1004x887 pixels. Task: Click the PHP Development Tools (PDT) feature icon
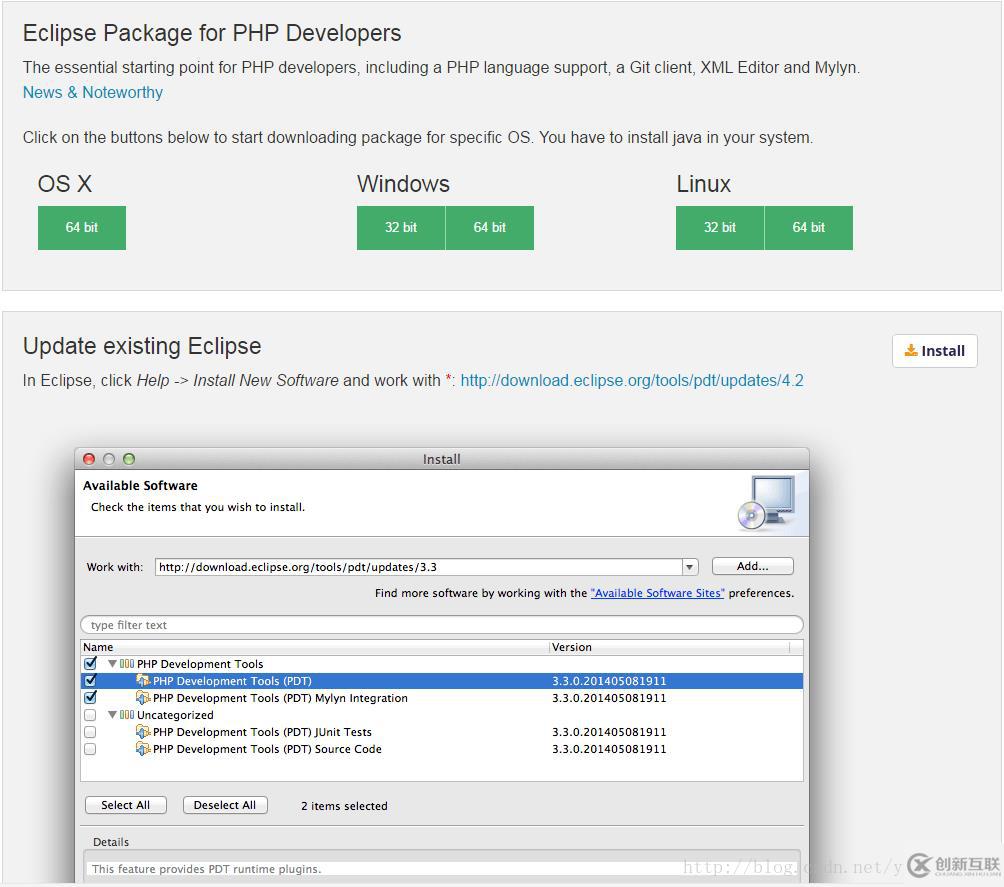[143, 681]
